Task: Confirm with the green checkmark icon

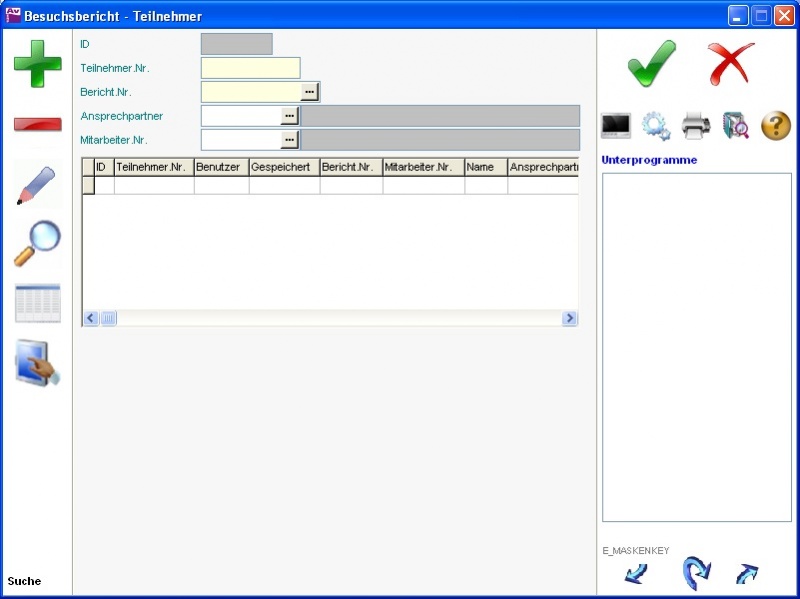Action: click(651, 64)
